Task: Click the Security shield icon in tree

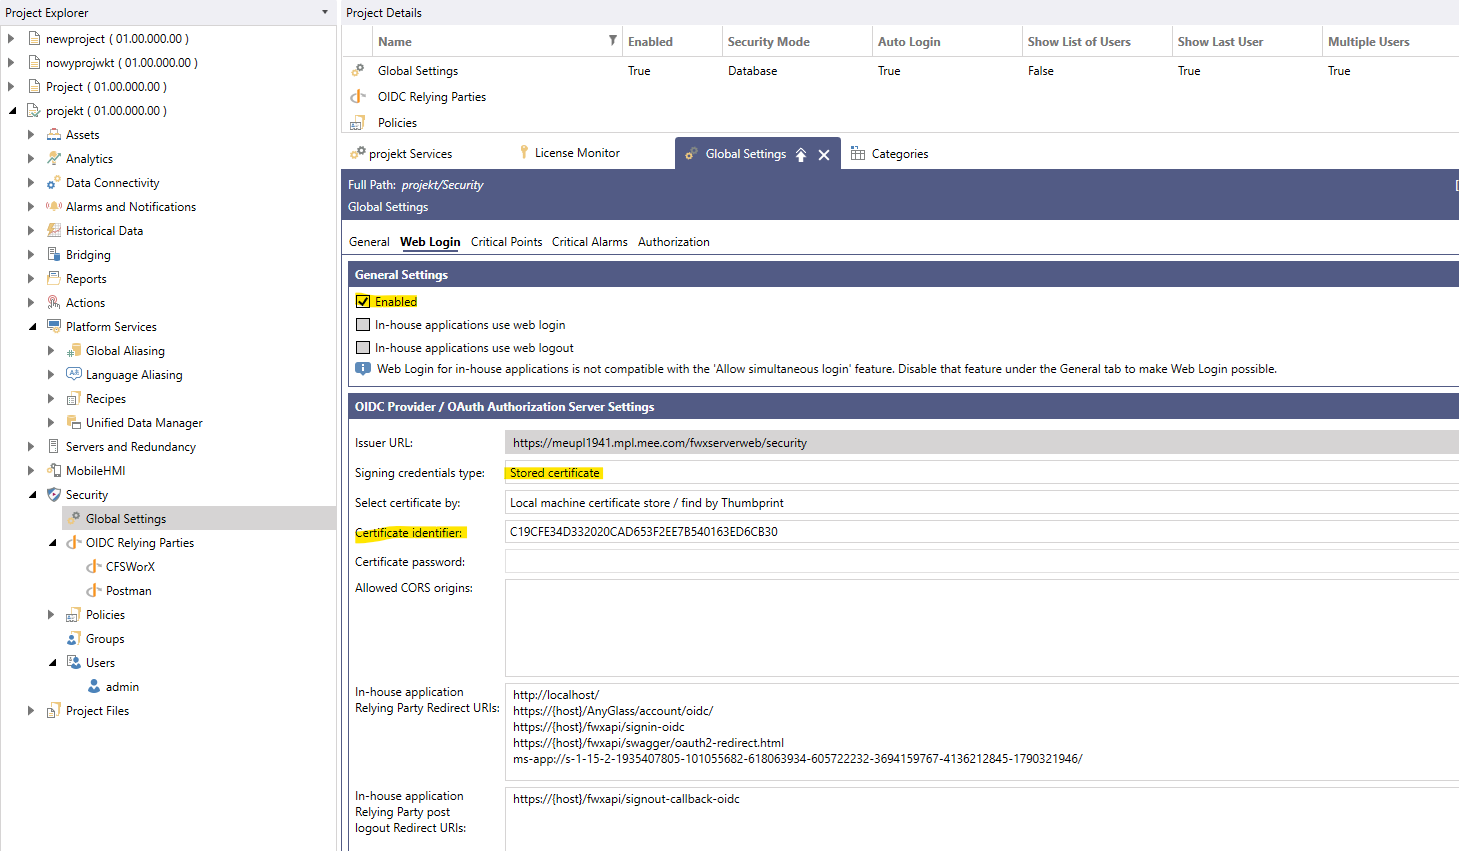Action: (x=54, y=495)
